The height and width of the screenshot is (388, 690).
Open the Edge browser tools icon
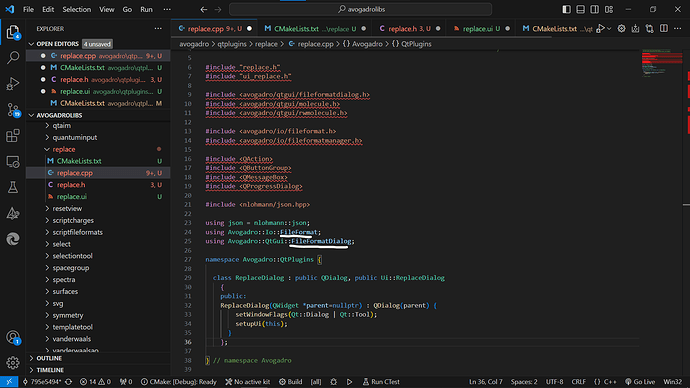pos(13,239)
